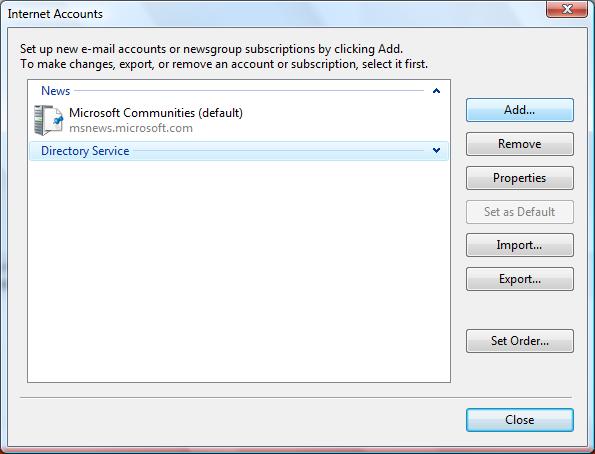This screenshot has width=595, height=454.
Task: Click the empty area of the accounts list
Action: [239, 271]
